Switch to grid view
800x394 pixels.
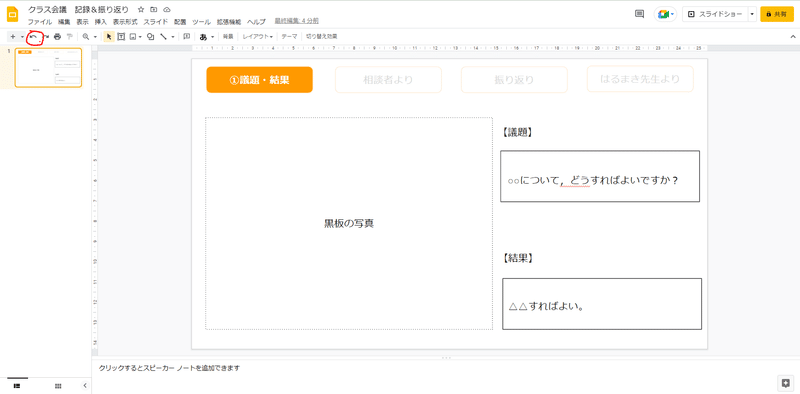point(58,386)
